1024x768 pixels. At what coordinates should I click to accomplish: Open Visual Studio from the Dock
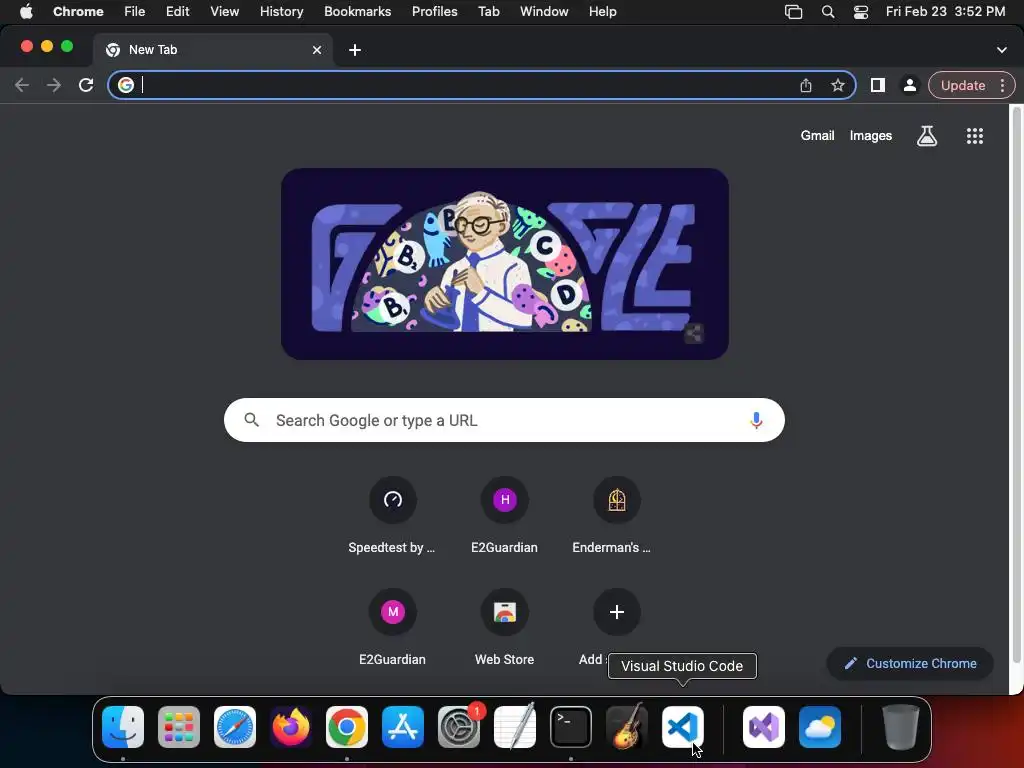tap(764, 727)
